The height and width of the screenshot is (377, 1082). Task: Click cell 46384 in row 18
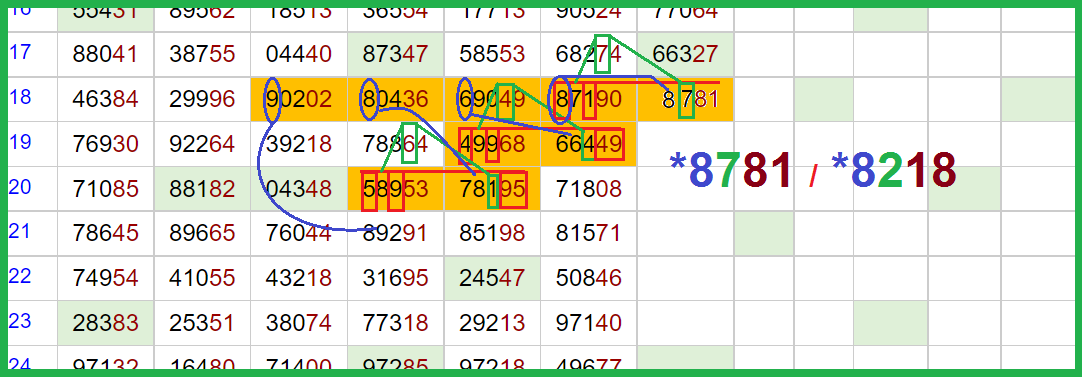(x=106, y=99)
